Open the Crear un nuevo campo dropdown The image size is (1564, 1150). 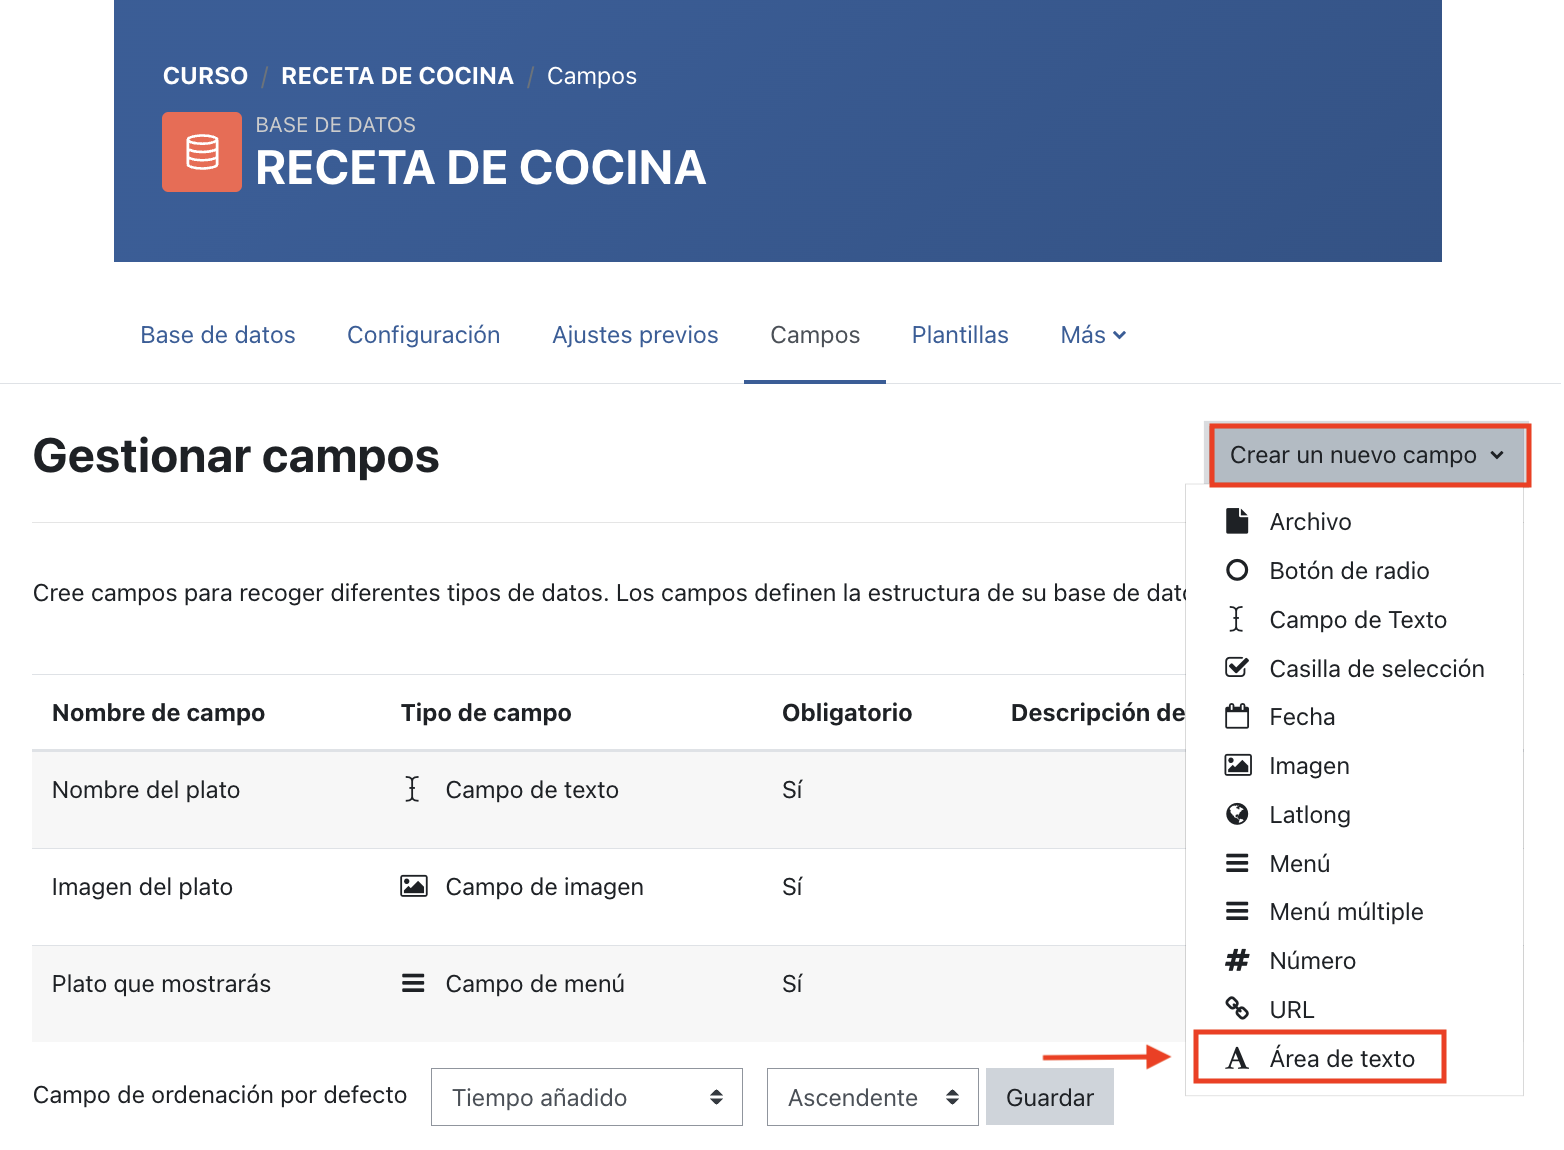[x=1368, y=455]
